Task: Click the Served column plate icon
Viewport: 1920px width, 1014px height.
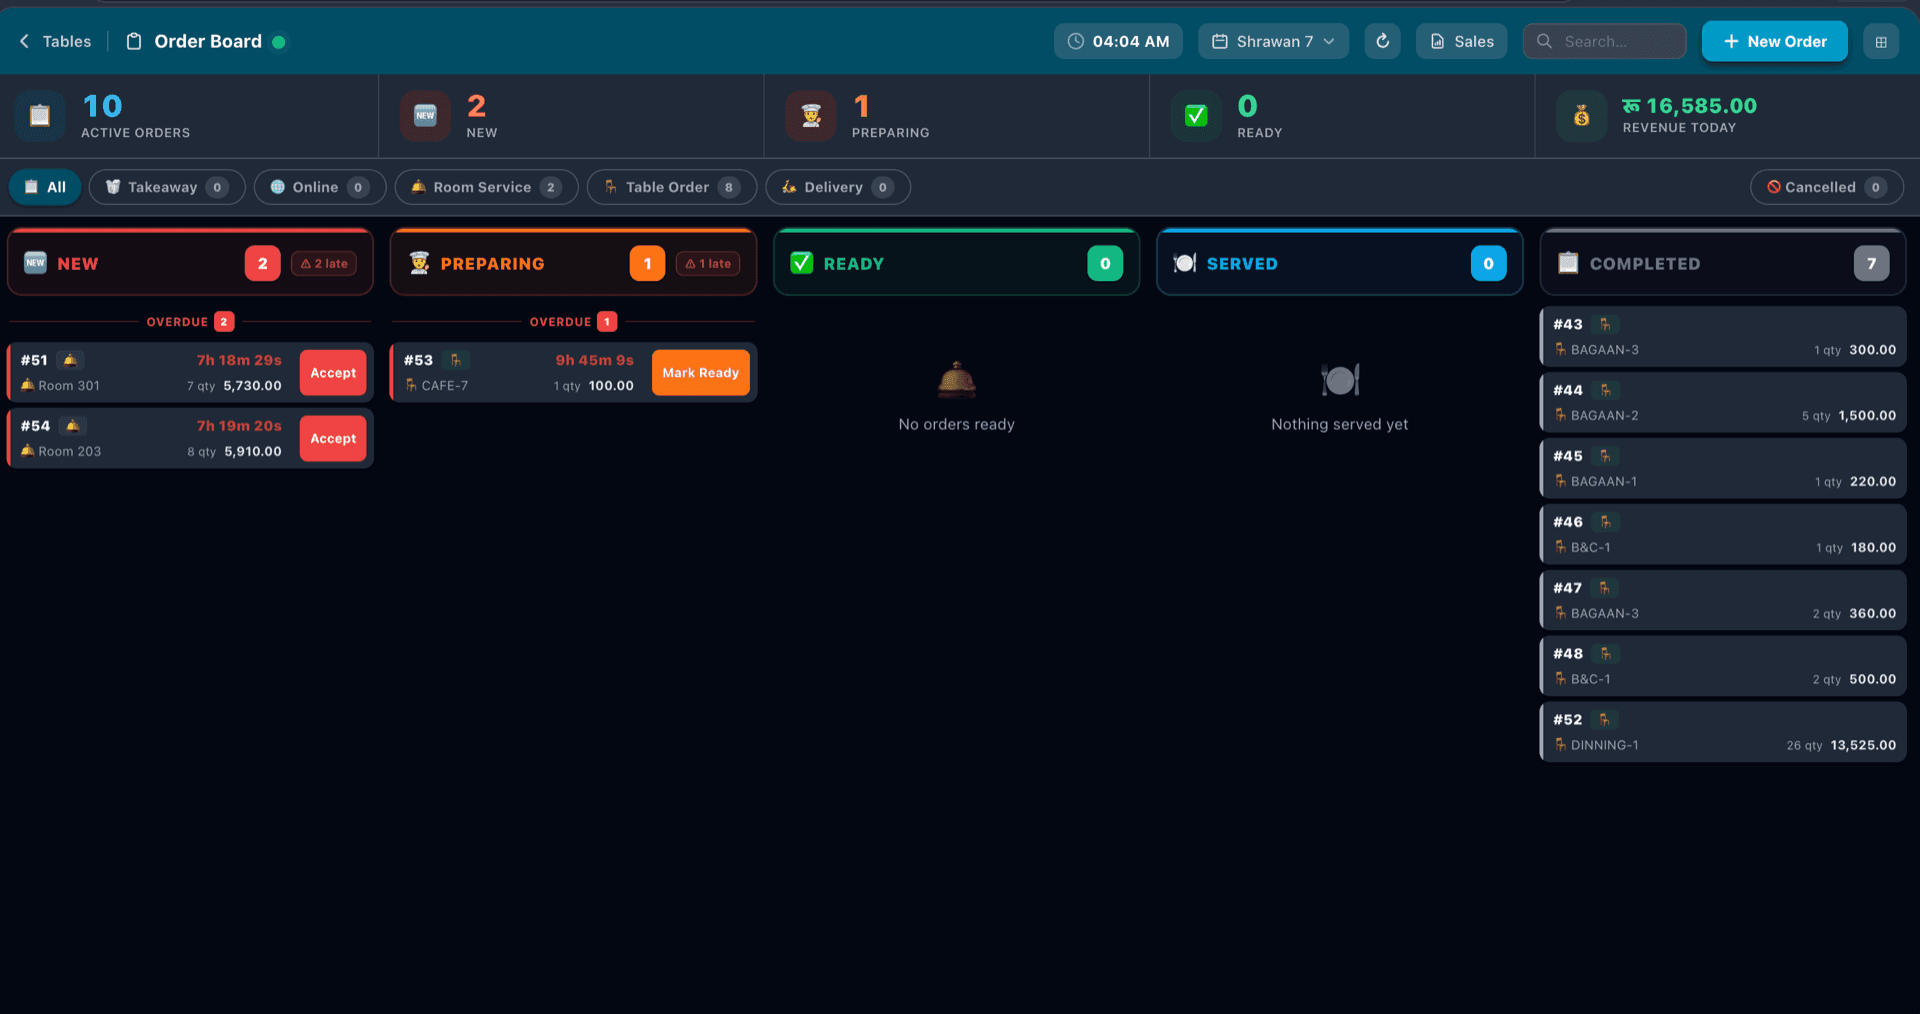Action: (x=1185, y=263)
